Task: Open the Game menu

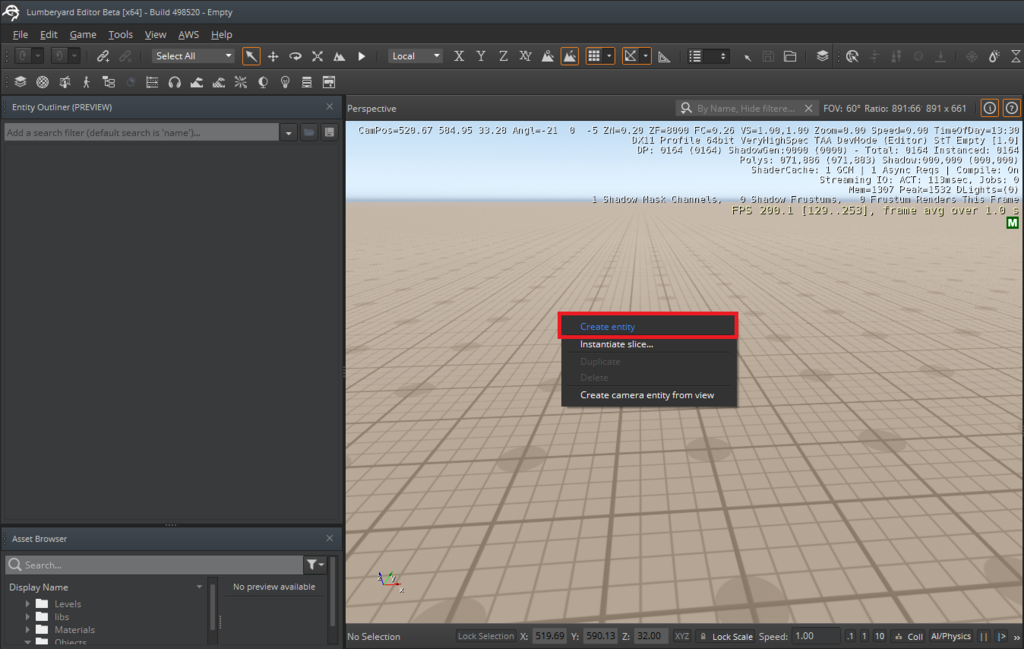Action: 83,35
